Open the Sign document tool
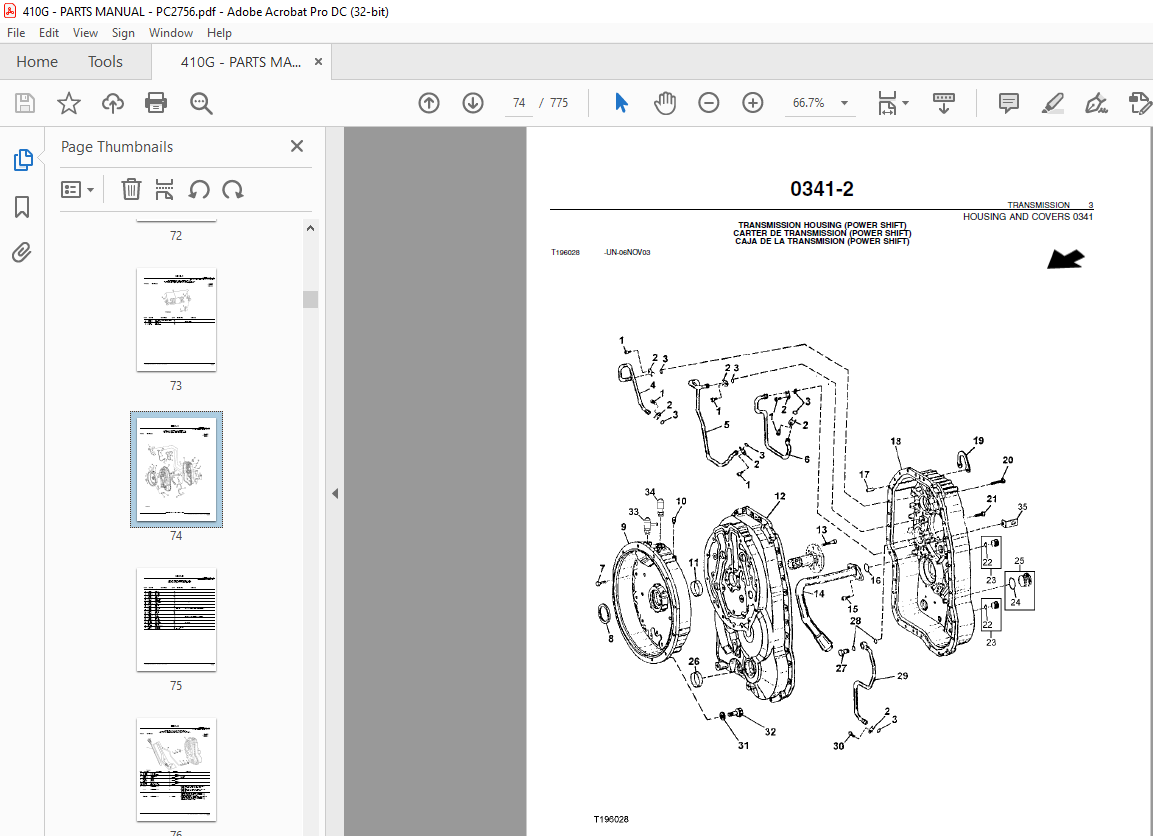1153x836 pixels. [x=1096, y=103]
